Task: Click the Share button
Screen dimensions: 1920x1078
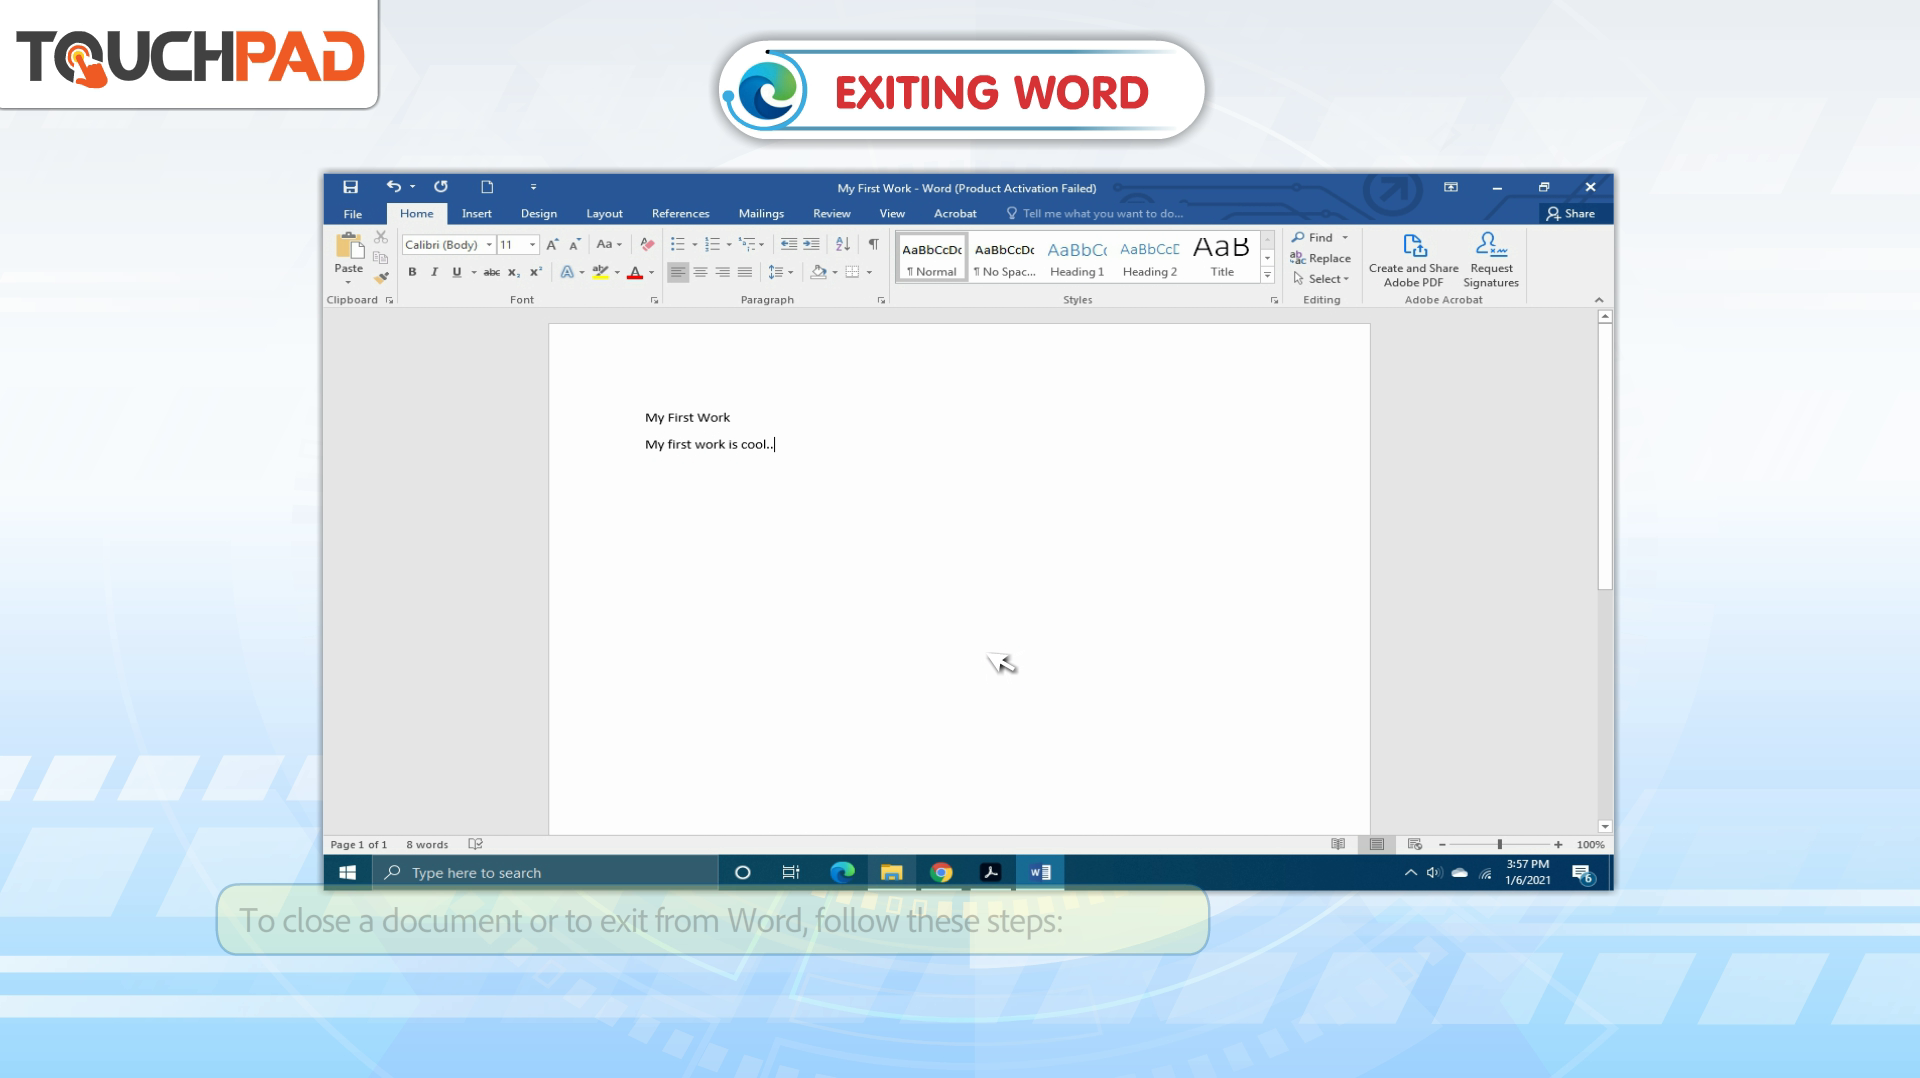Action: click(x=1570, y=214)
